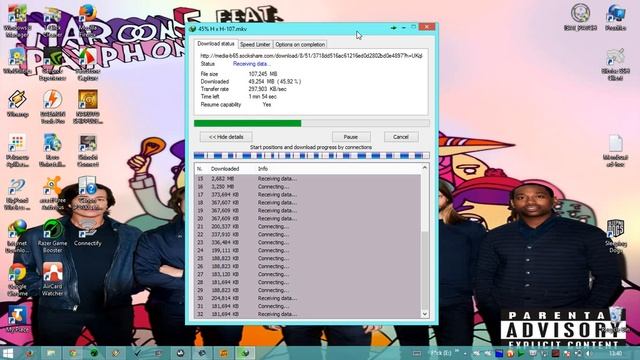Screen dimensions: 640x360
Task: Open Winamp desktop shortcut
Action: [x=17, y=104]
